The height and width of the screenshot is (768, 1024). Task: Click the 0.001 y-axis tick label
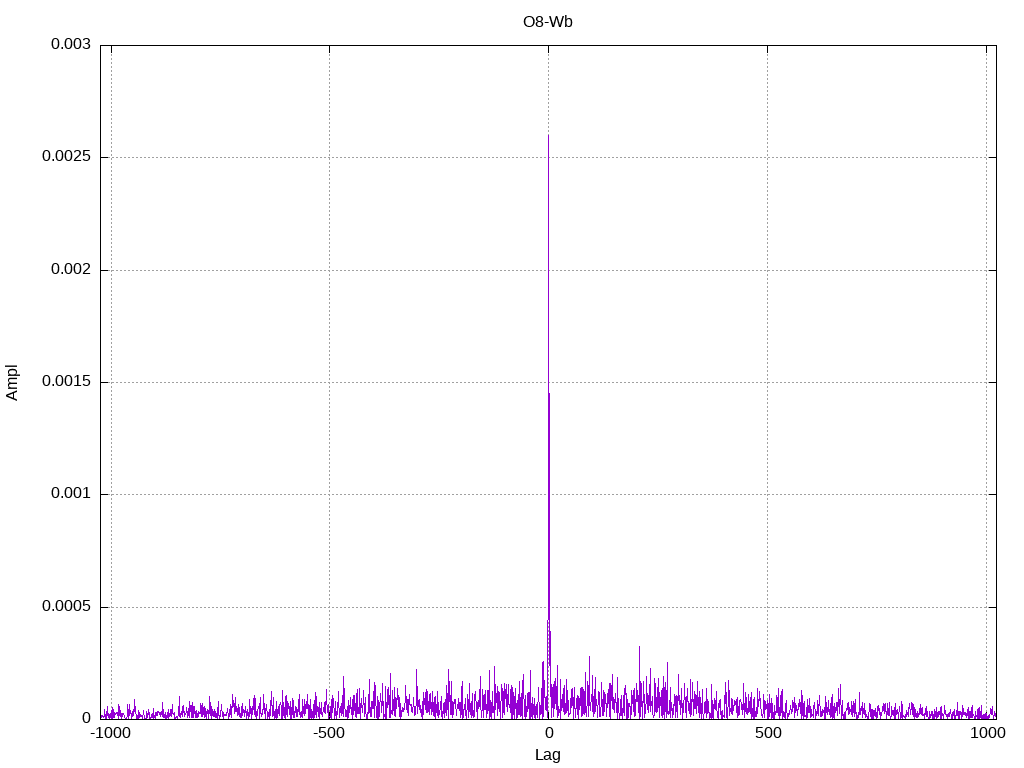(71, 494)
